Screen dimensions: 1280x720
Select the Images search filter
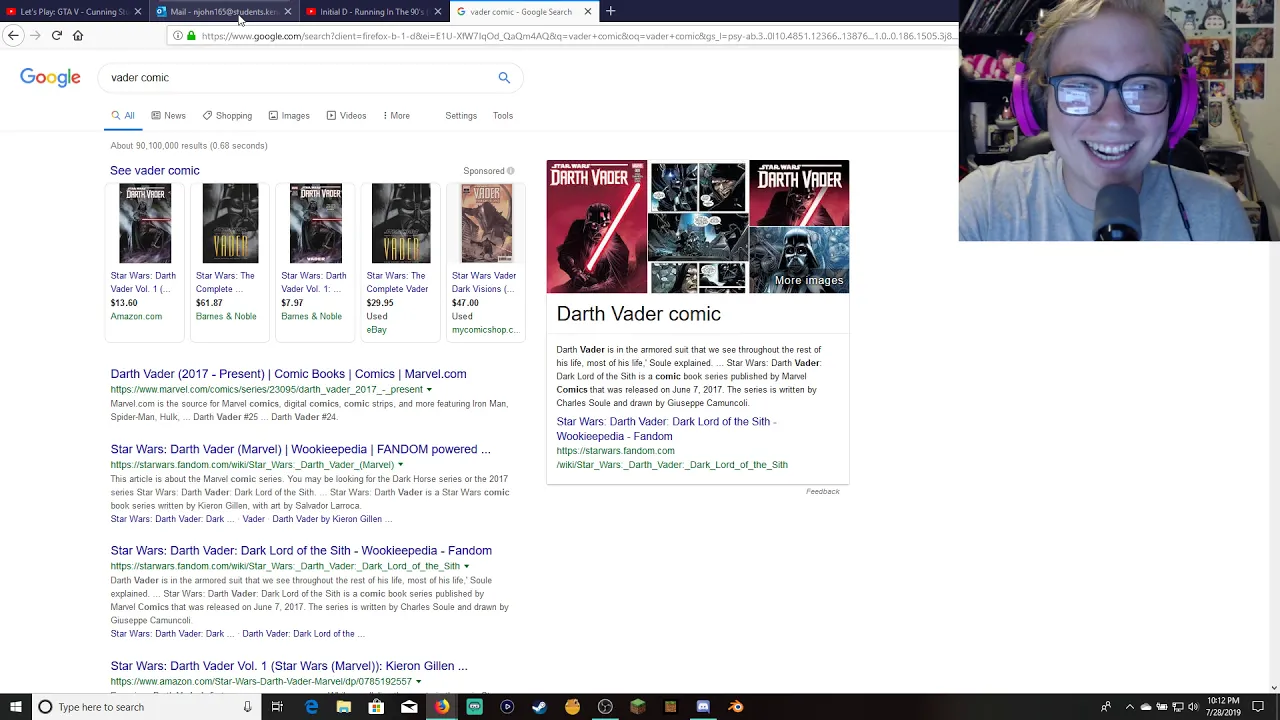pyautogui.click(x=289, y=116)
